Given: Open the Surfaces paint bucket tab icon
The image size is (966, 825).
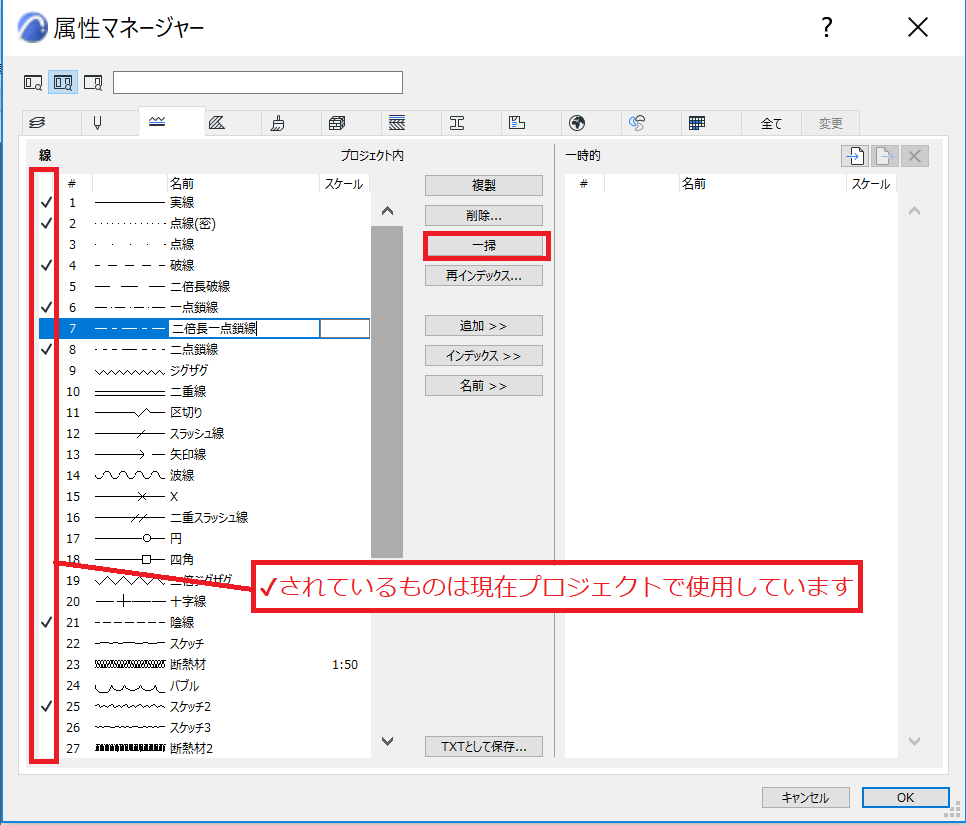Looking at the screenshot, I should [x=277, y=123].
